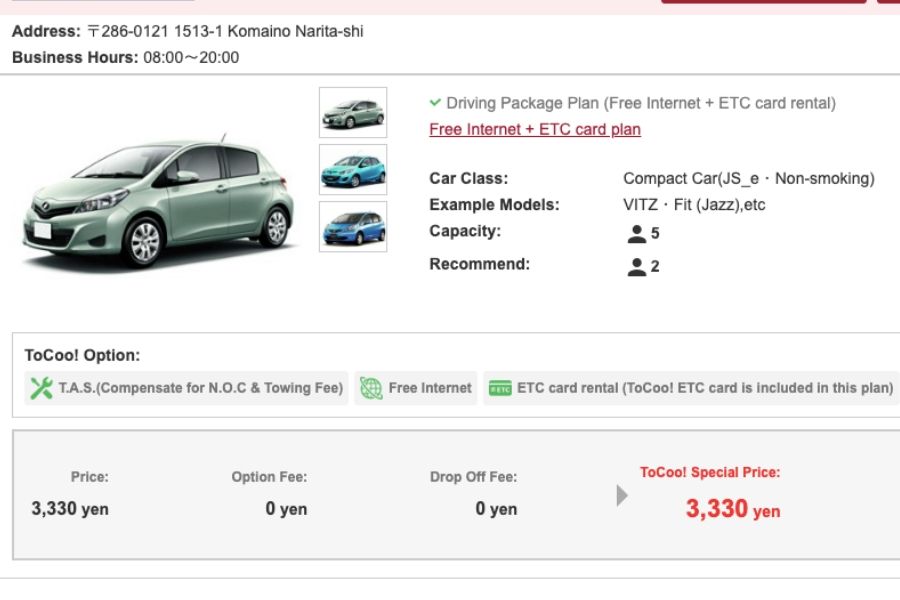Click the Free Internet globe icon
900x600 pixels.
[x=371, y=388]
